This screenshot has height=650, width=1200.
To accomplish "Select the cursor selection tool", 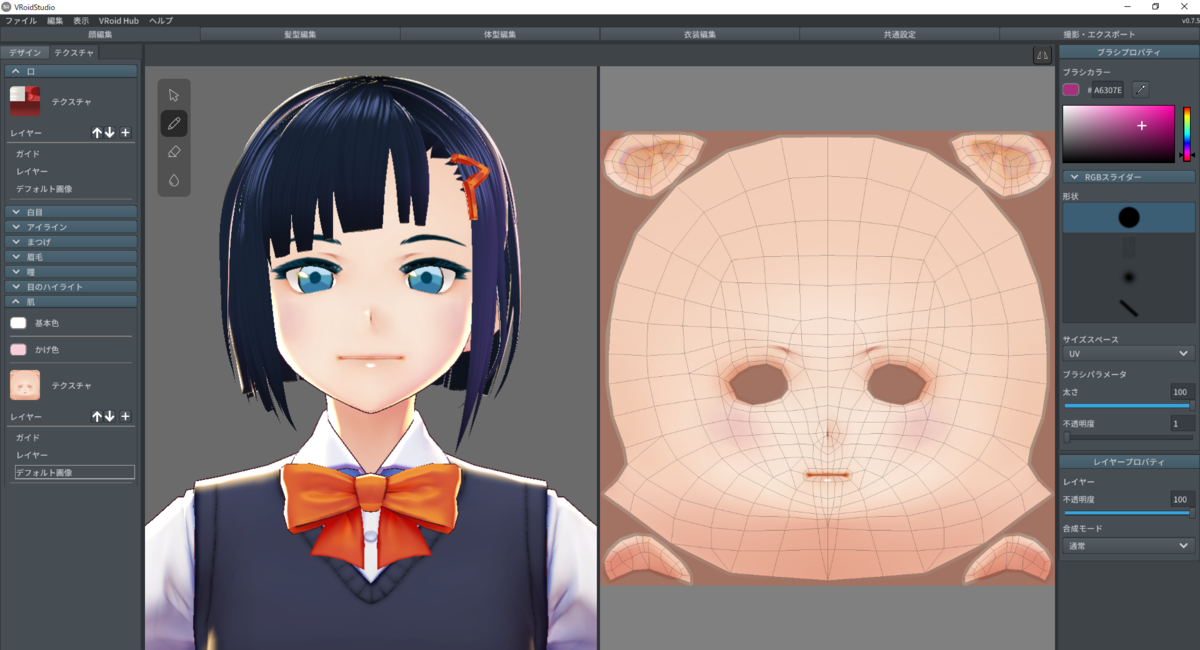I will pos(174,95).
